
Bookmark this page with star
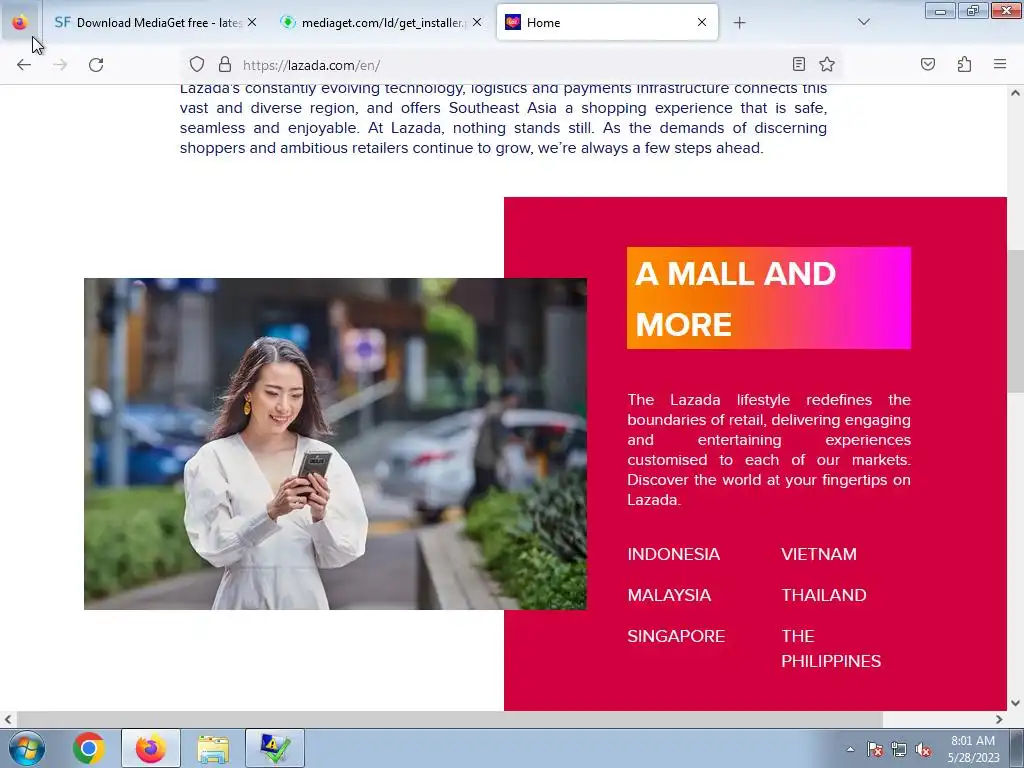click(x=827, y=64)
